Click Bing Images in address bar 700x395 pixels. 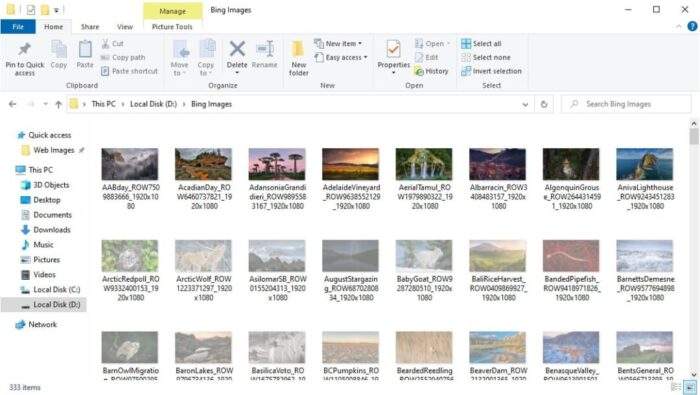coord(211,104)
